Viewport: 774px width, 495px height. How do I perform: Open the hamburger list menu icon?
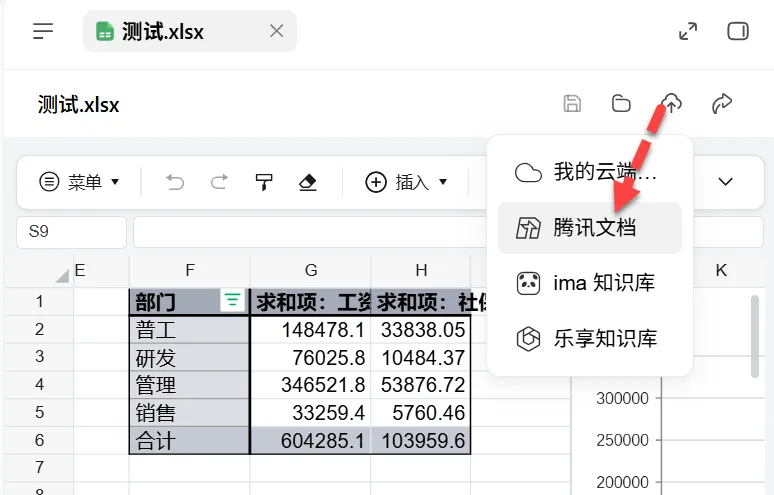tap(43, 31)
